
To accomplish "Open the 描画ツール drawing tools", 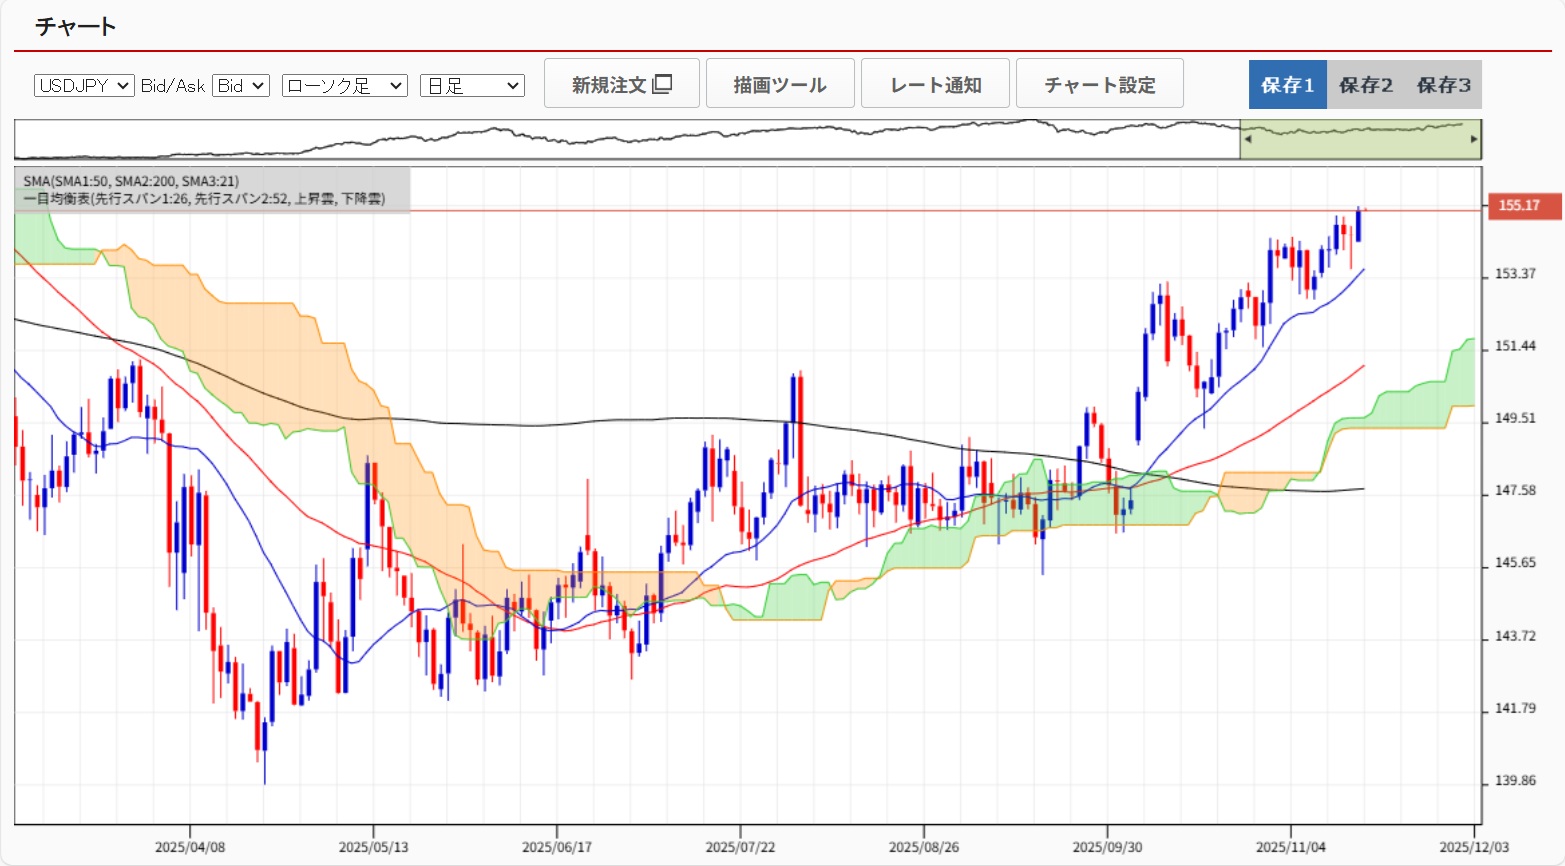I will pos(780,84).
